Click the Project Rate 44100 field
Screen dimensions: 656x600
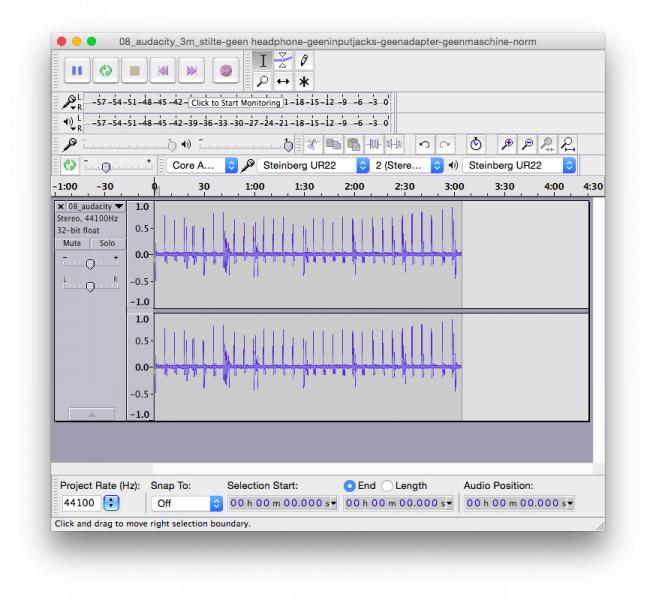point(82,503)
